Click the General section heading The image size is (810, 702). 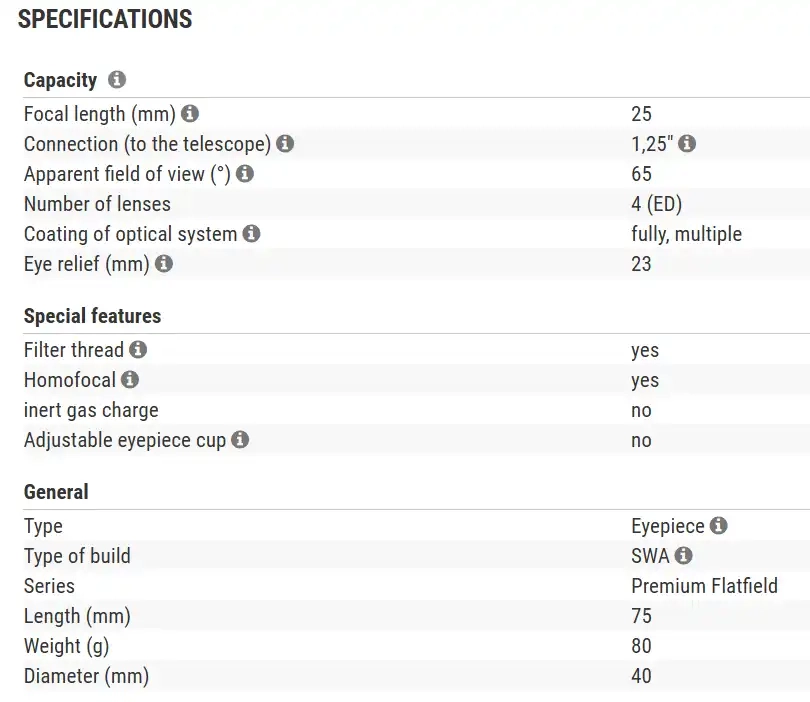56,492
